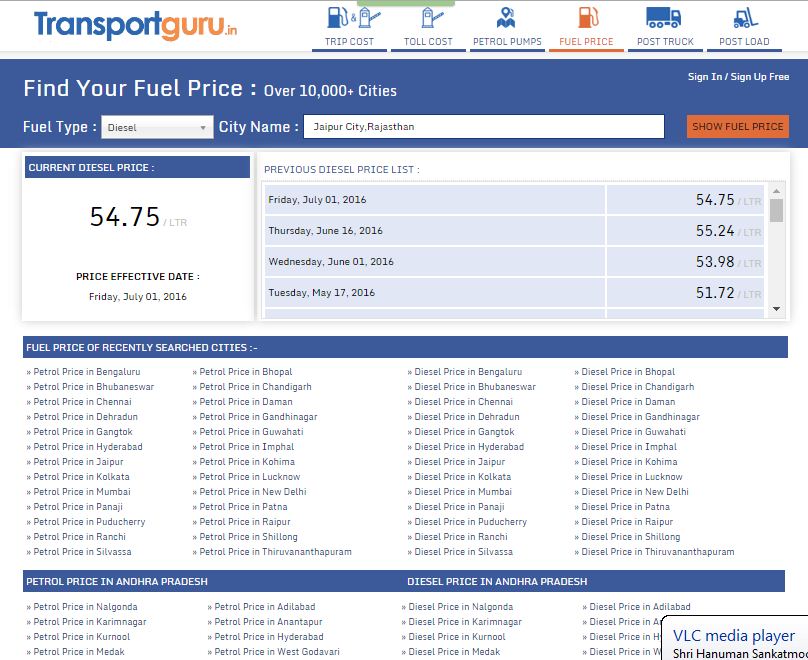Select the Fuel Price pump icon

tap(586, 18)
